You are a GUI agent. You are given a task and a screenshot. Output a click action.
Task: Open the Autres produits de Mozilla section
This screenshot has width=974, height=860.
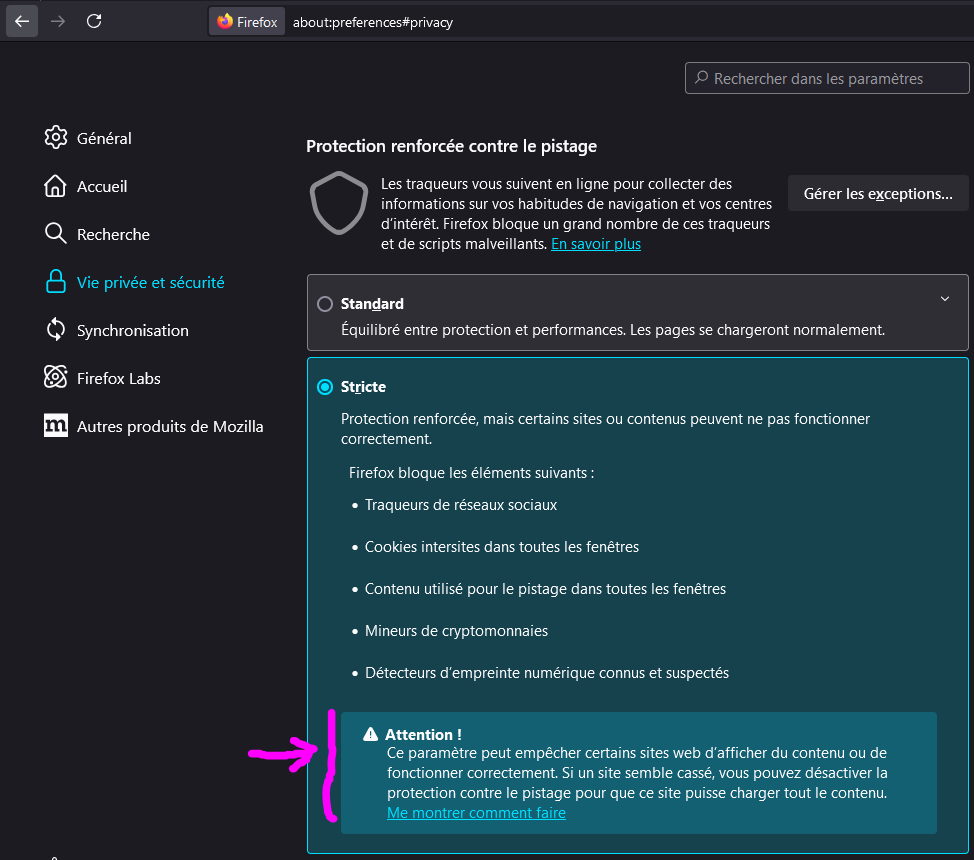170,426
